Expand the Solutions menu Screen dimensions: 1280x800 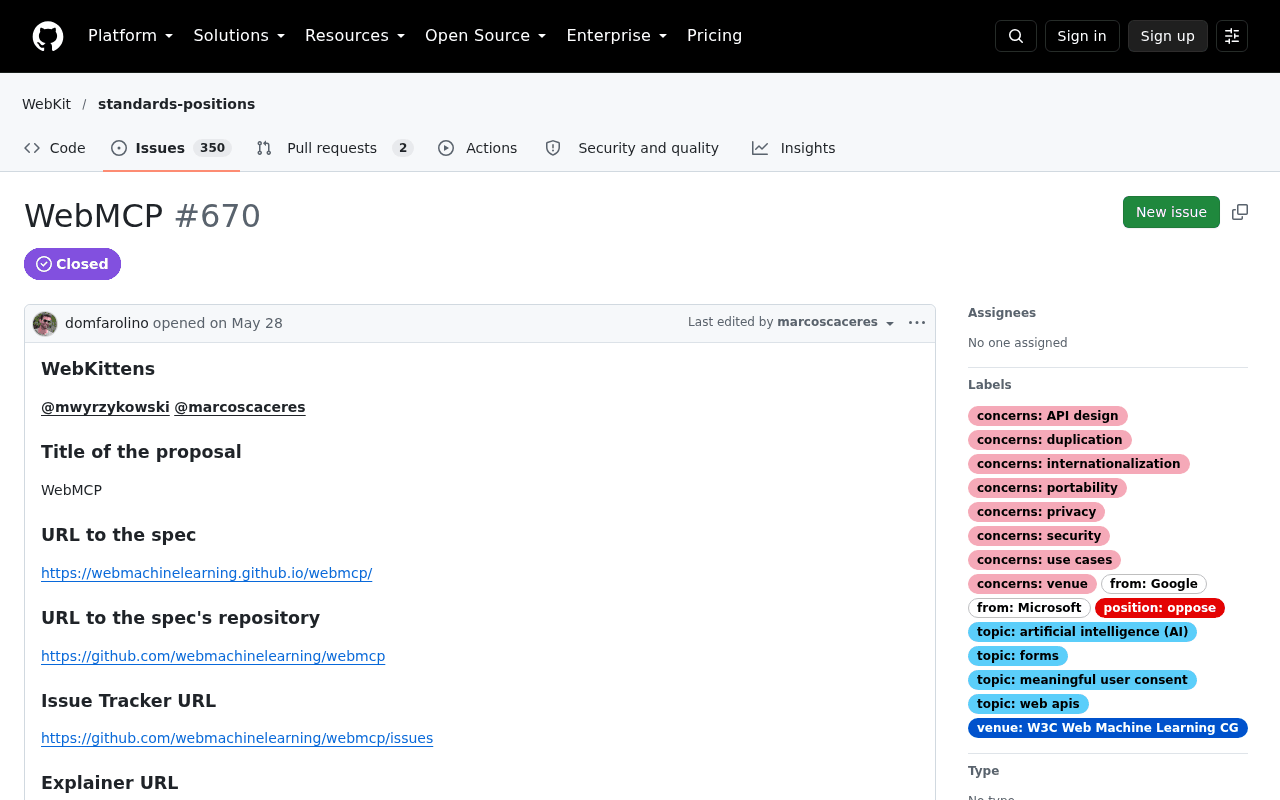coord(239,36)
